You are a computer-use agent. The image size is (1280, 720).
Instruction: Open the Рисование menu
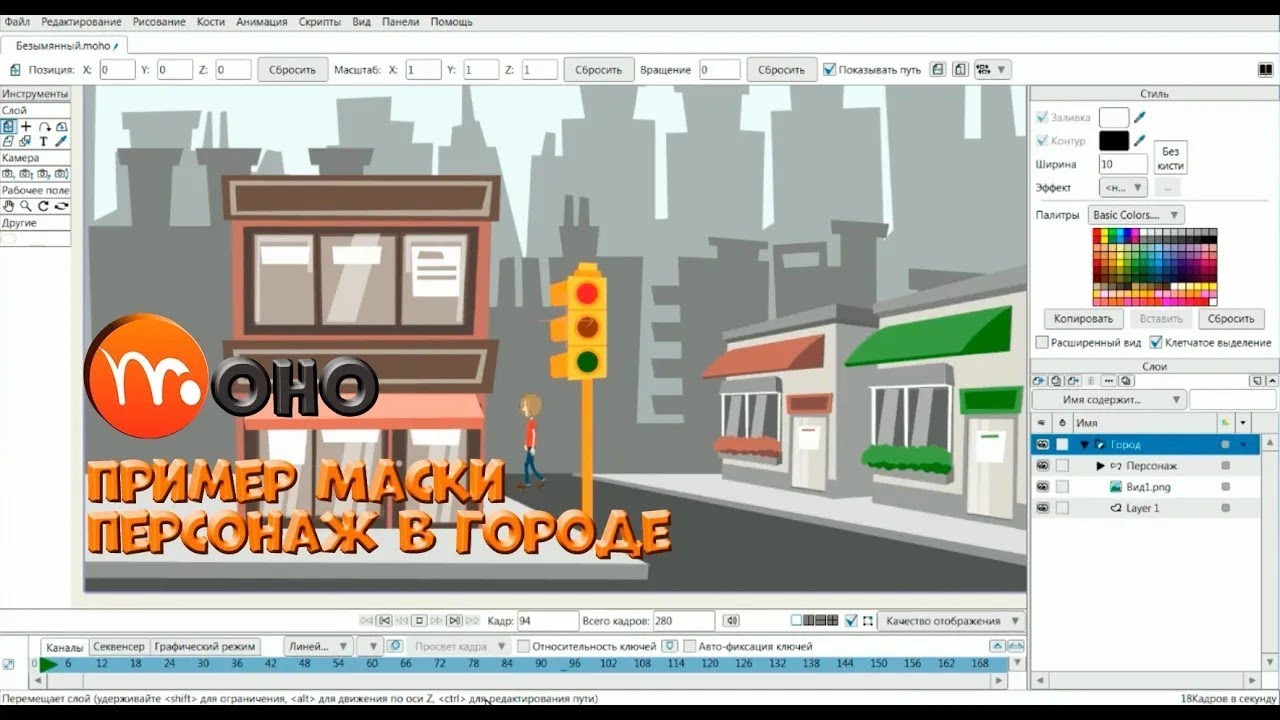(x=159, y=22)
